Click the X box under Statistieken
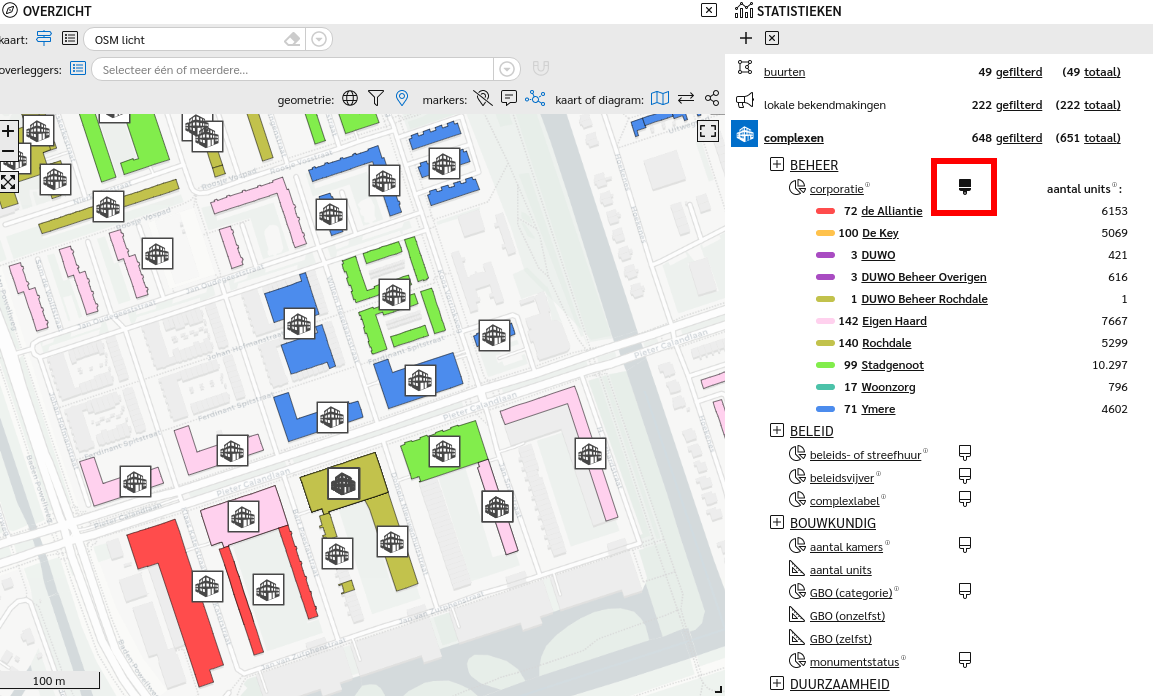This screenshot has width=1153, height=696. coord(771,38)
